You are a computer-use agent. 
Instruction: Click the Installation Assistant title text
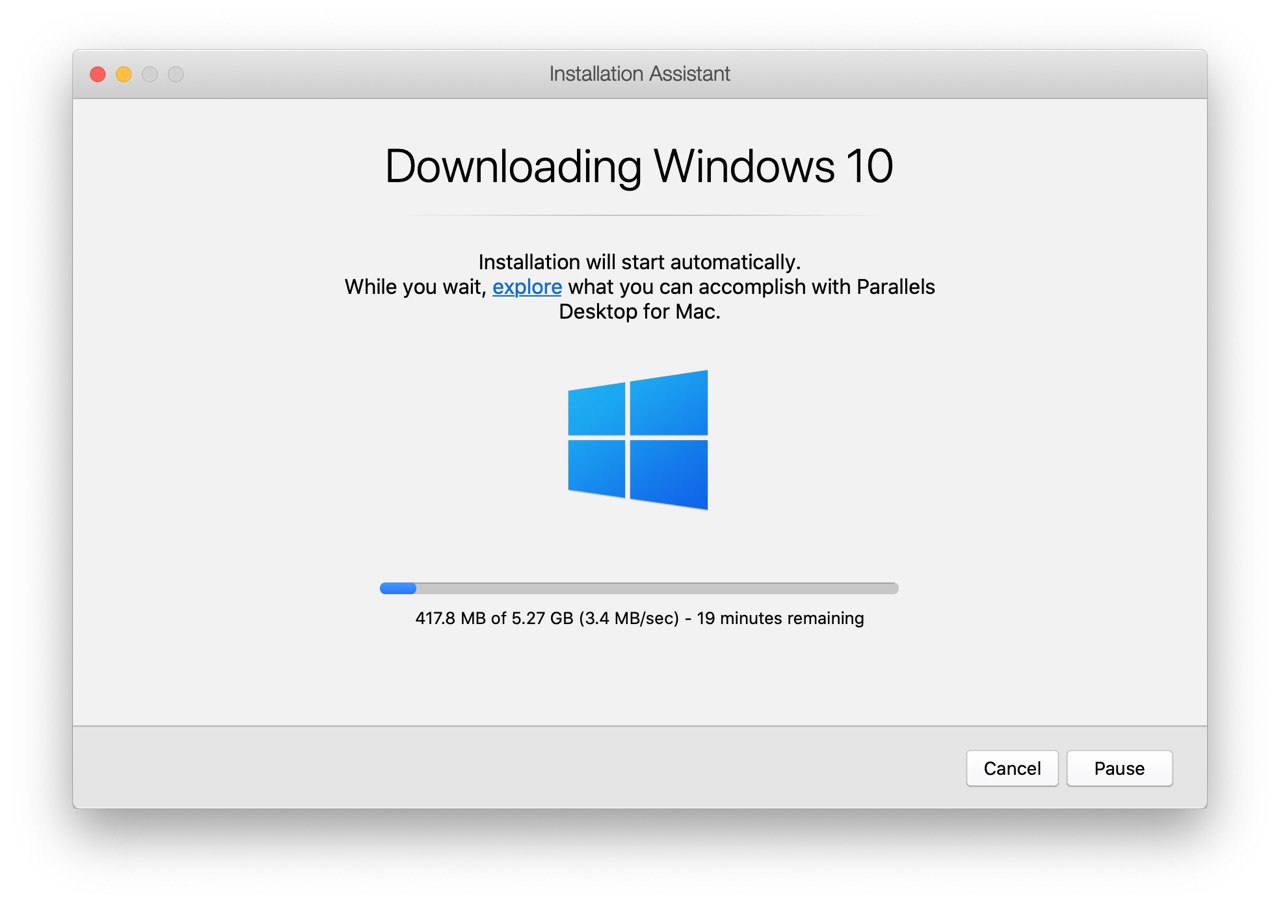[x=640, y=74]
